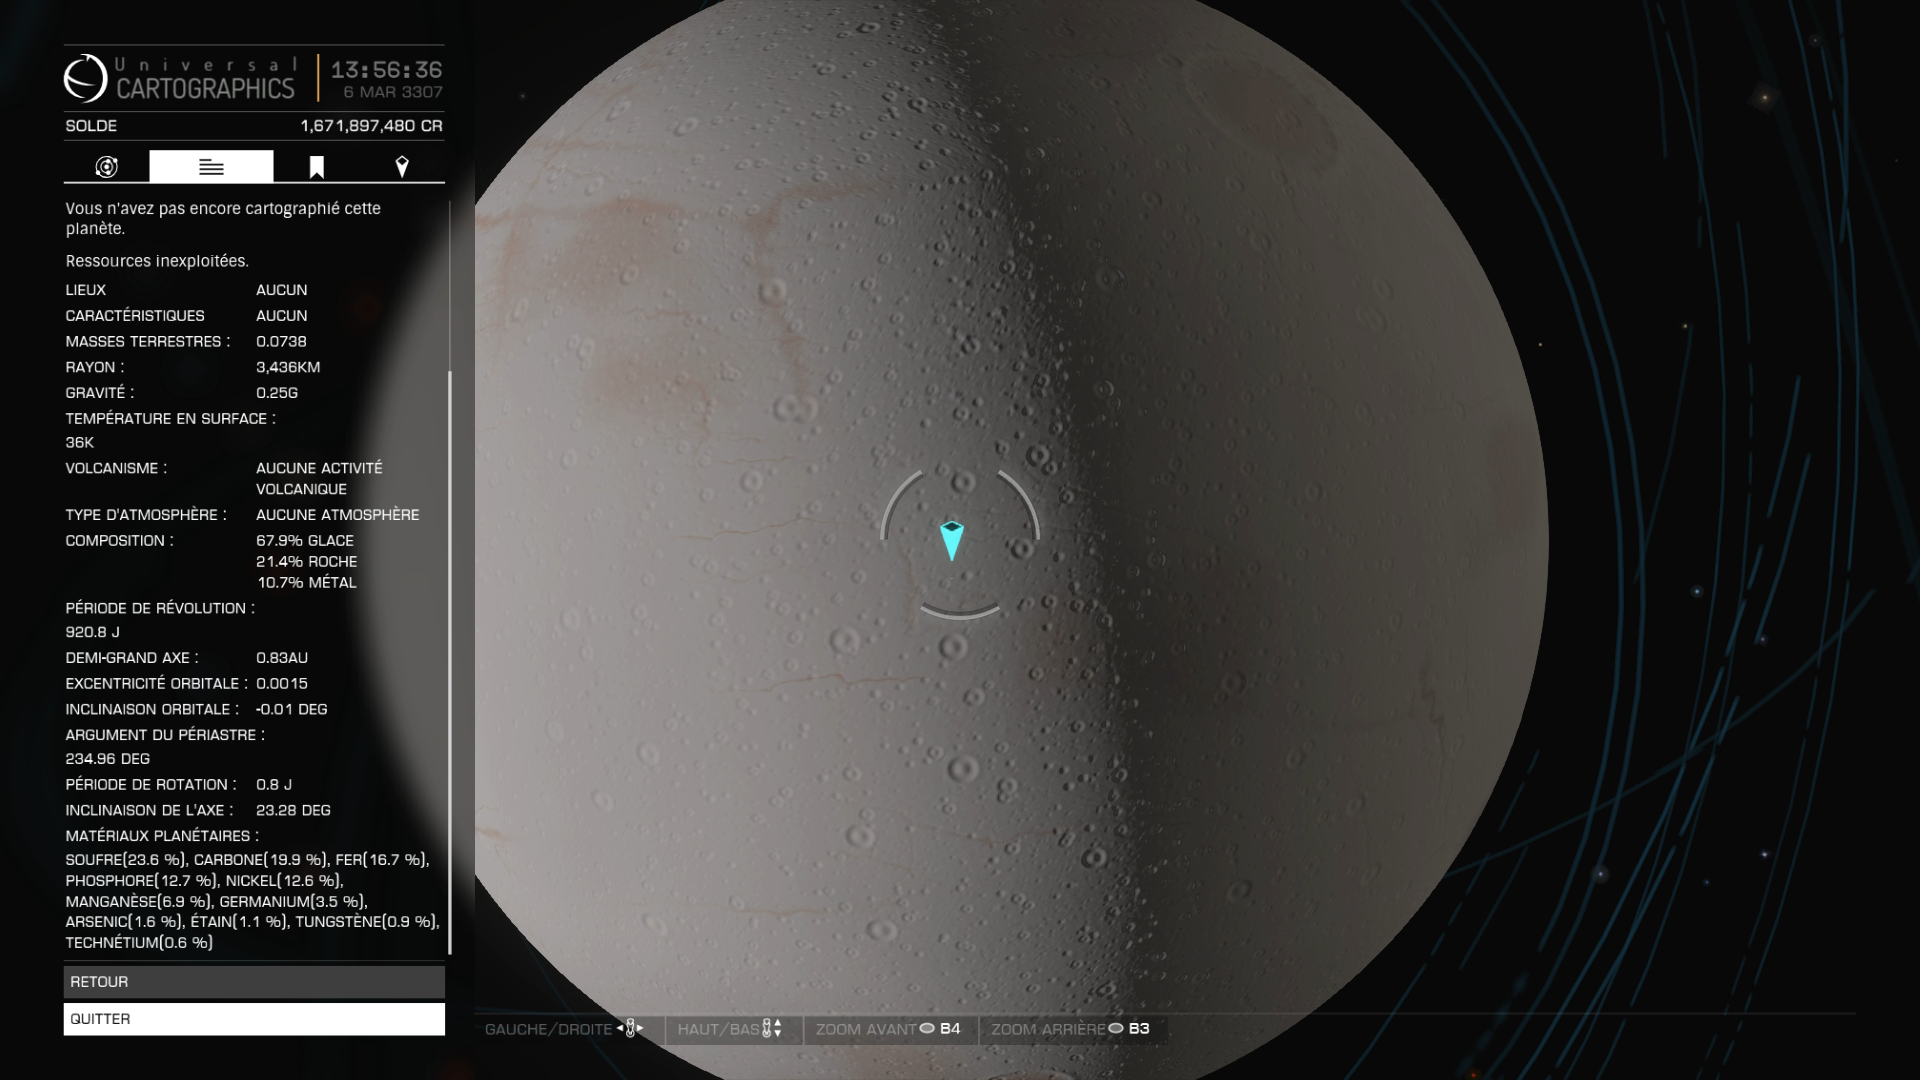Click the in-game clock display
The width and height of the screenshot is (1920, 1080).
[386, 70]
